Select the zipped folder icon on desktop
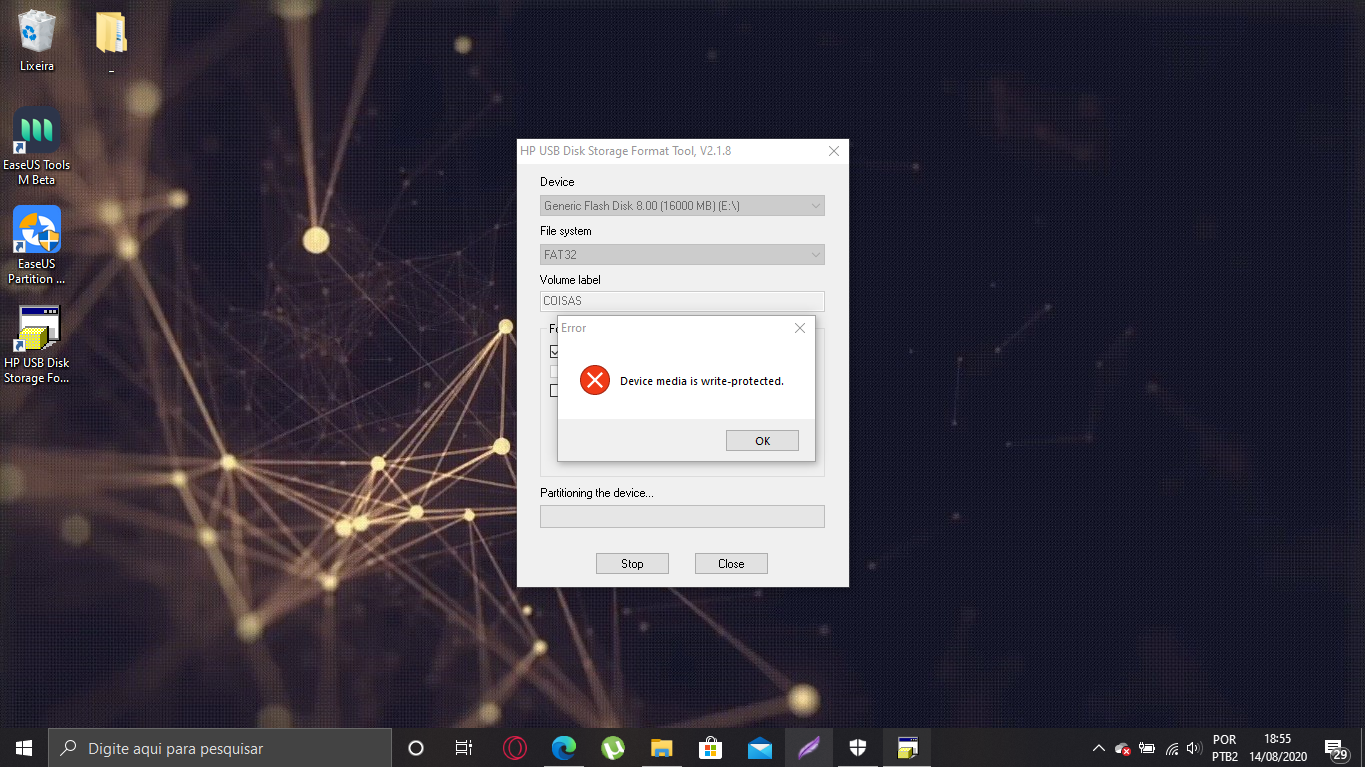The image size is (1365, 767). pos(111,41)
